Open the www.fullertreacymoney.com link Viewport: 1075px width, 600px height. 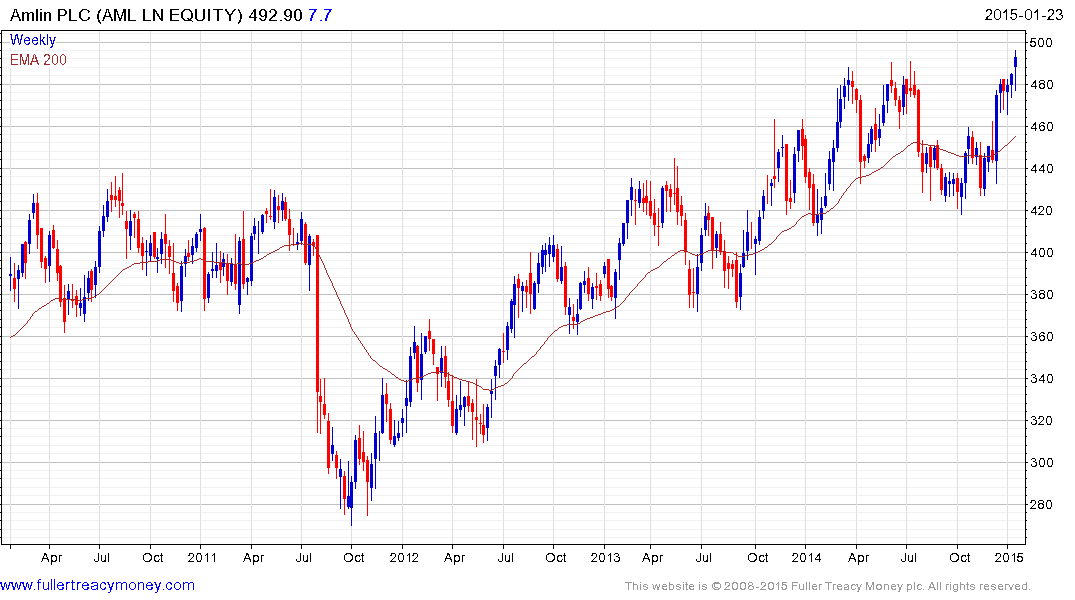point(97,585)
